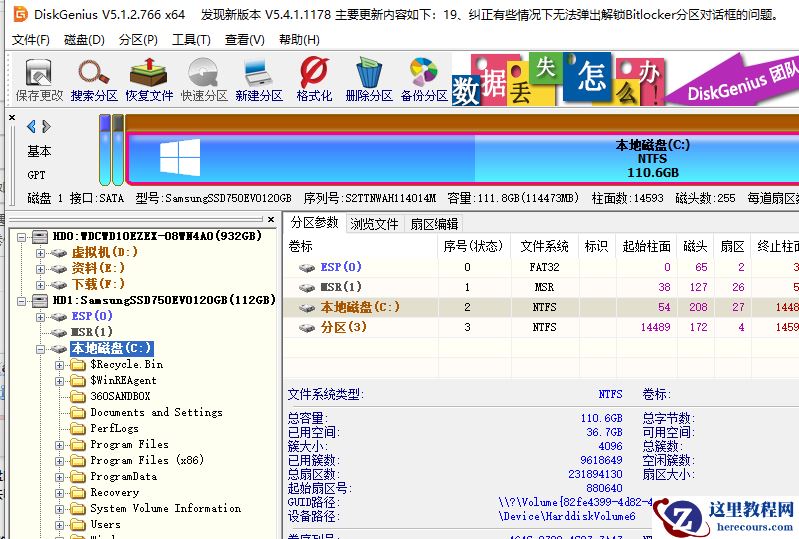Select the $WinREAgent tree item
799x539 pixels.
pyautogui.click(x=123, y=380)
